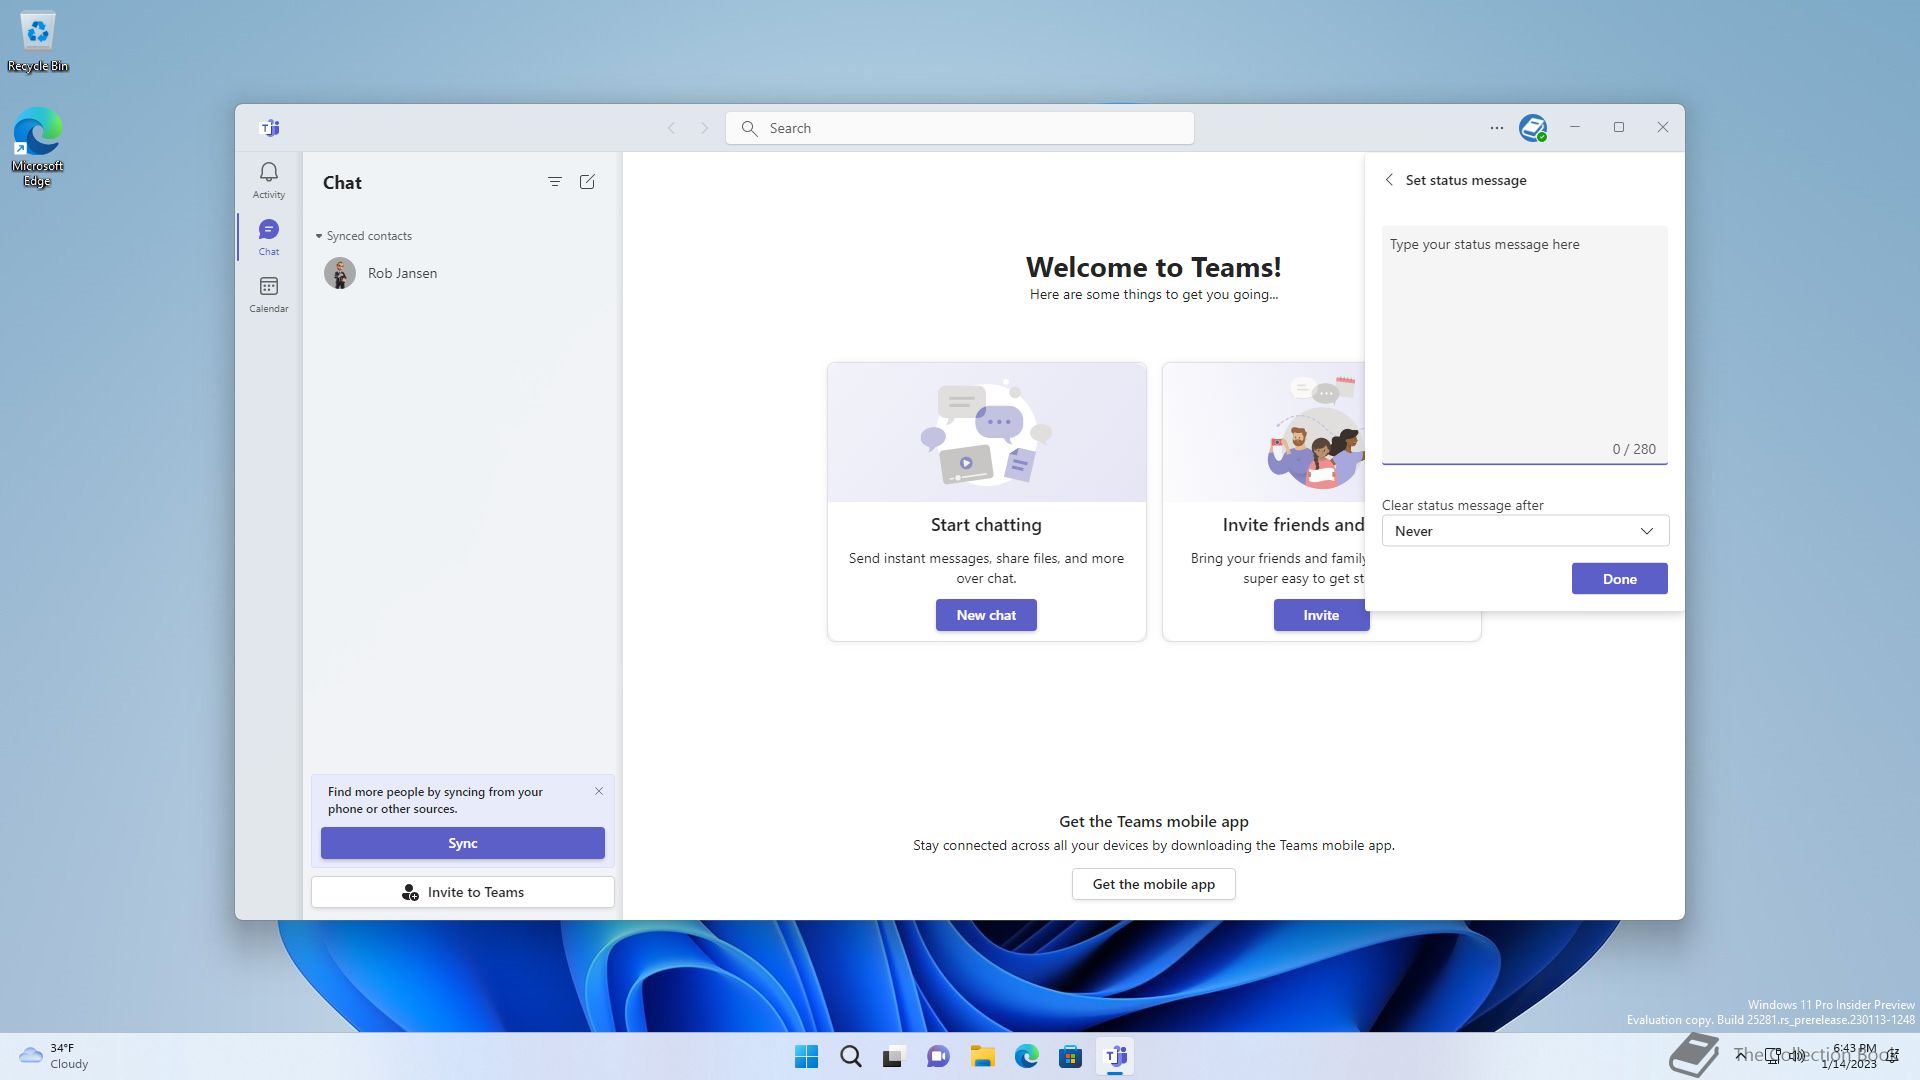Click the Teams taskbar icon
This screenshot has height=1080, width=1920.
(1115, 1056)
